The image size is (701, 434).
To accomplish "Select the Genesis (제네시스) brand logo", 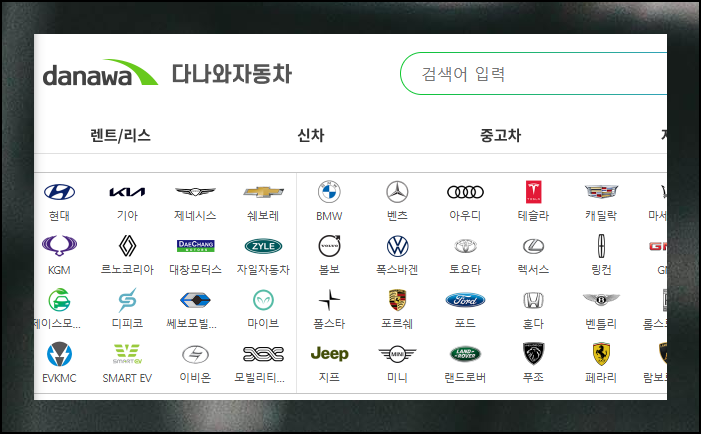I will (195, 192).
